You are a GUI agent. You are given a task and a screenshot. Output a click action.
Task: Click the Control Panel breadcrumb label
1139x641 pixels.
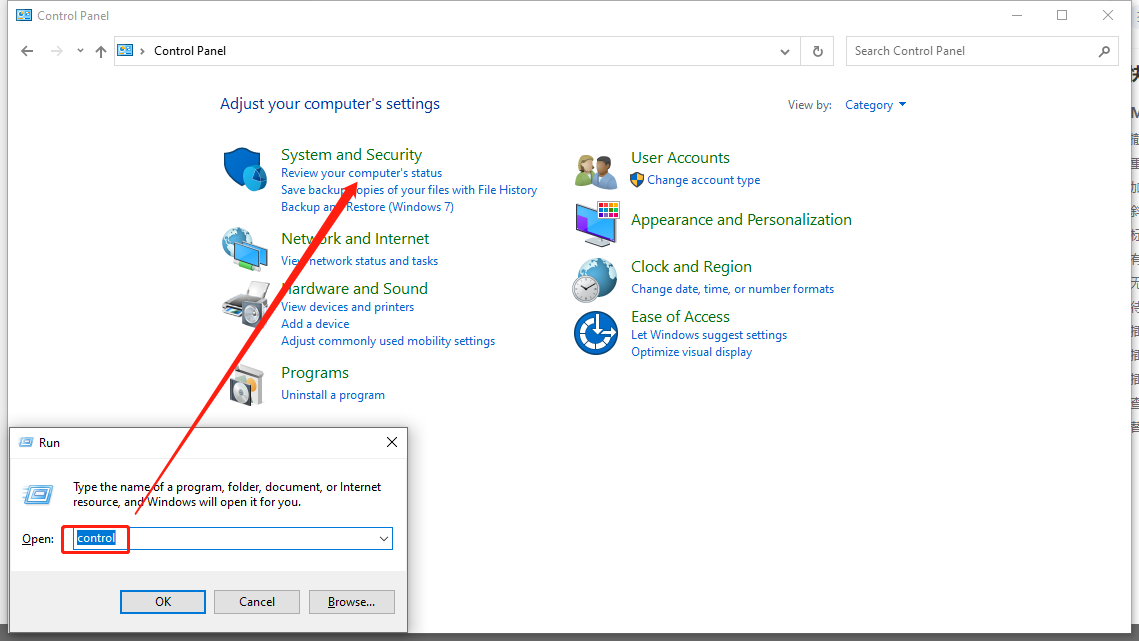tap(189, 50)
